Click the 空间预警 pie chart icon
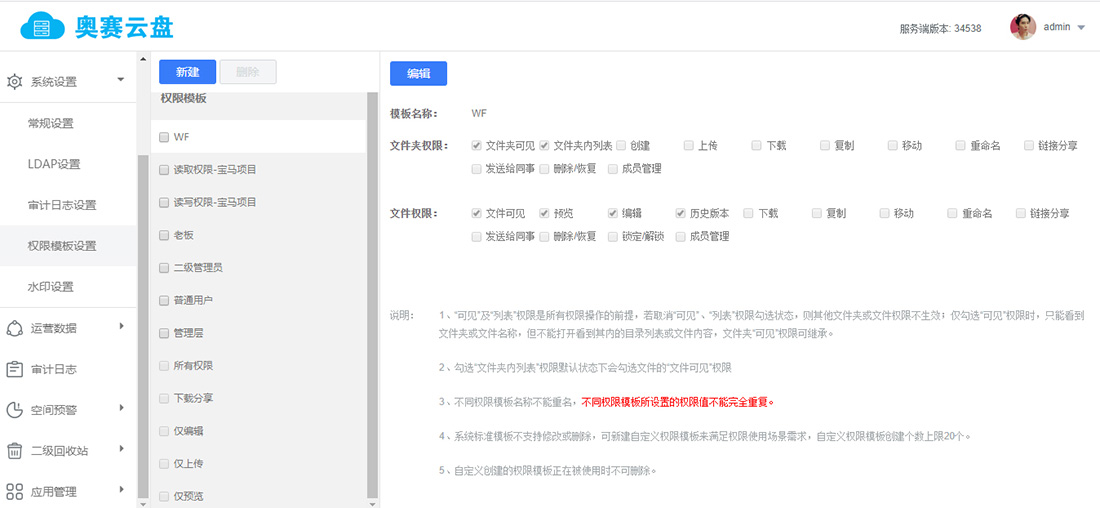The width and height of the screenshot is (1100, 508). click(x=15, y=410)
